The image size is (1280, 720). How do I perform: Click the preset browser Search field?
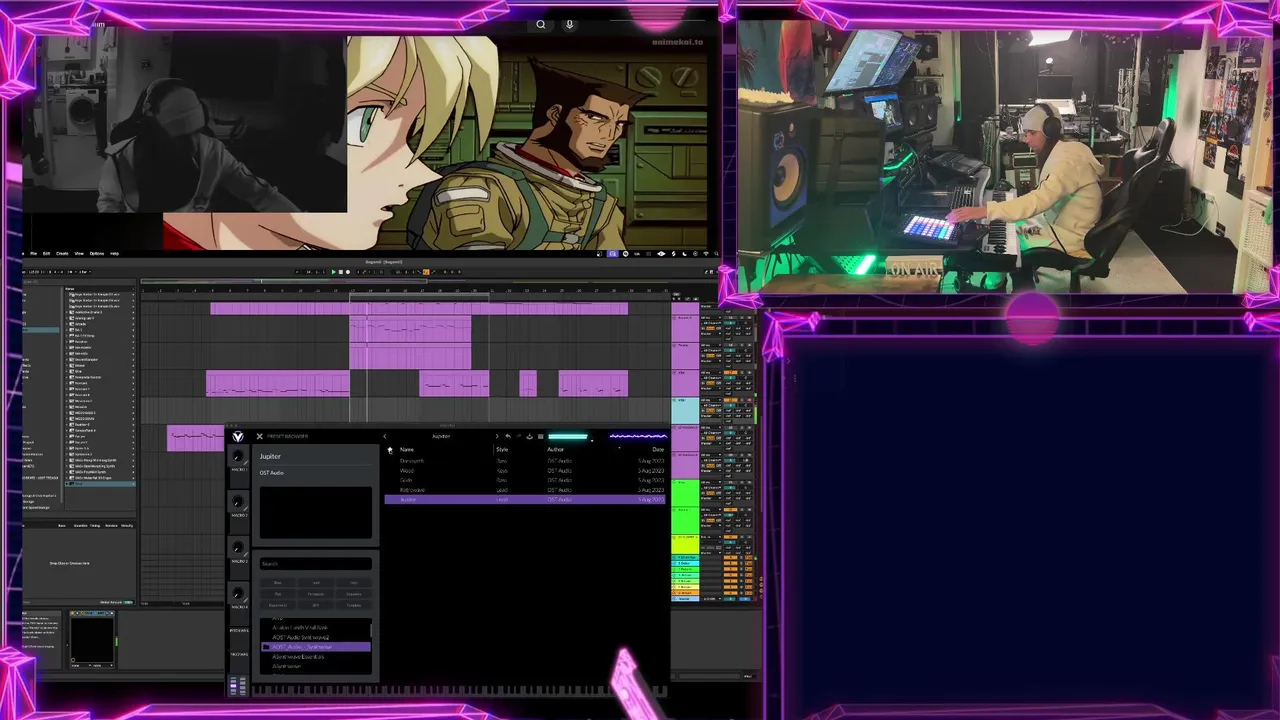coord(316,564)
